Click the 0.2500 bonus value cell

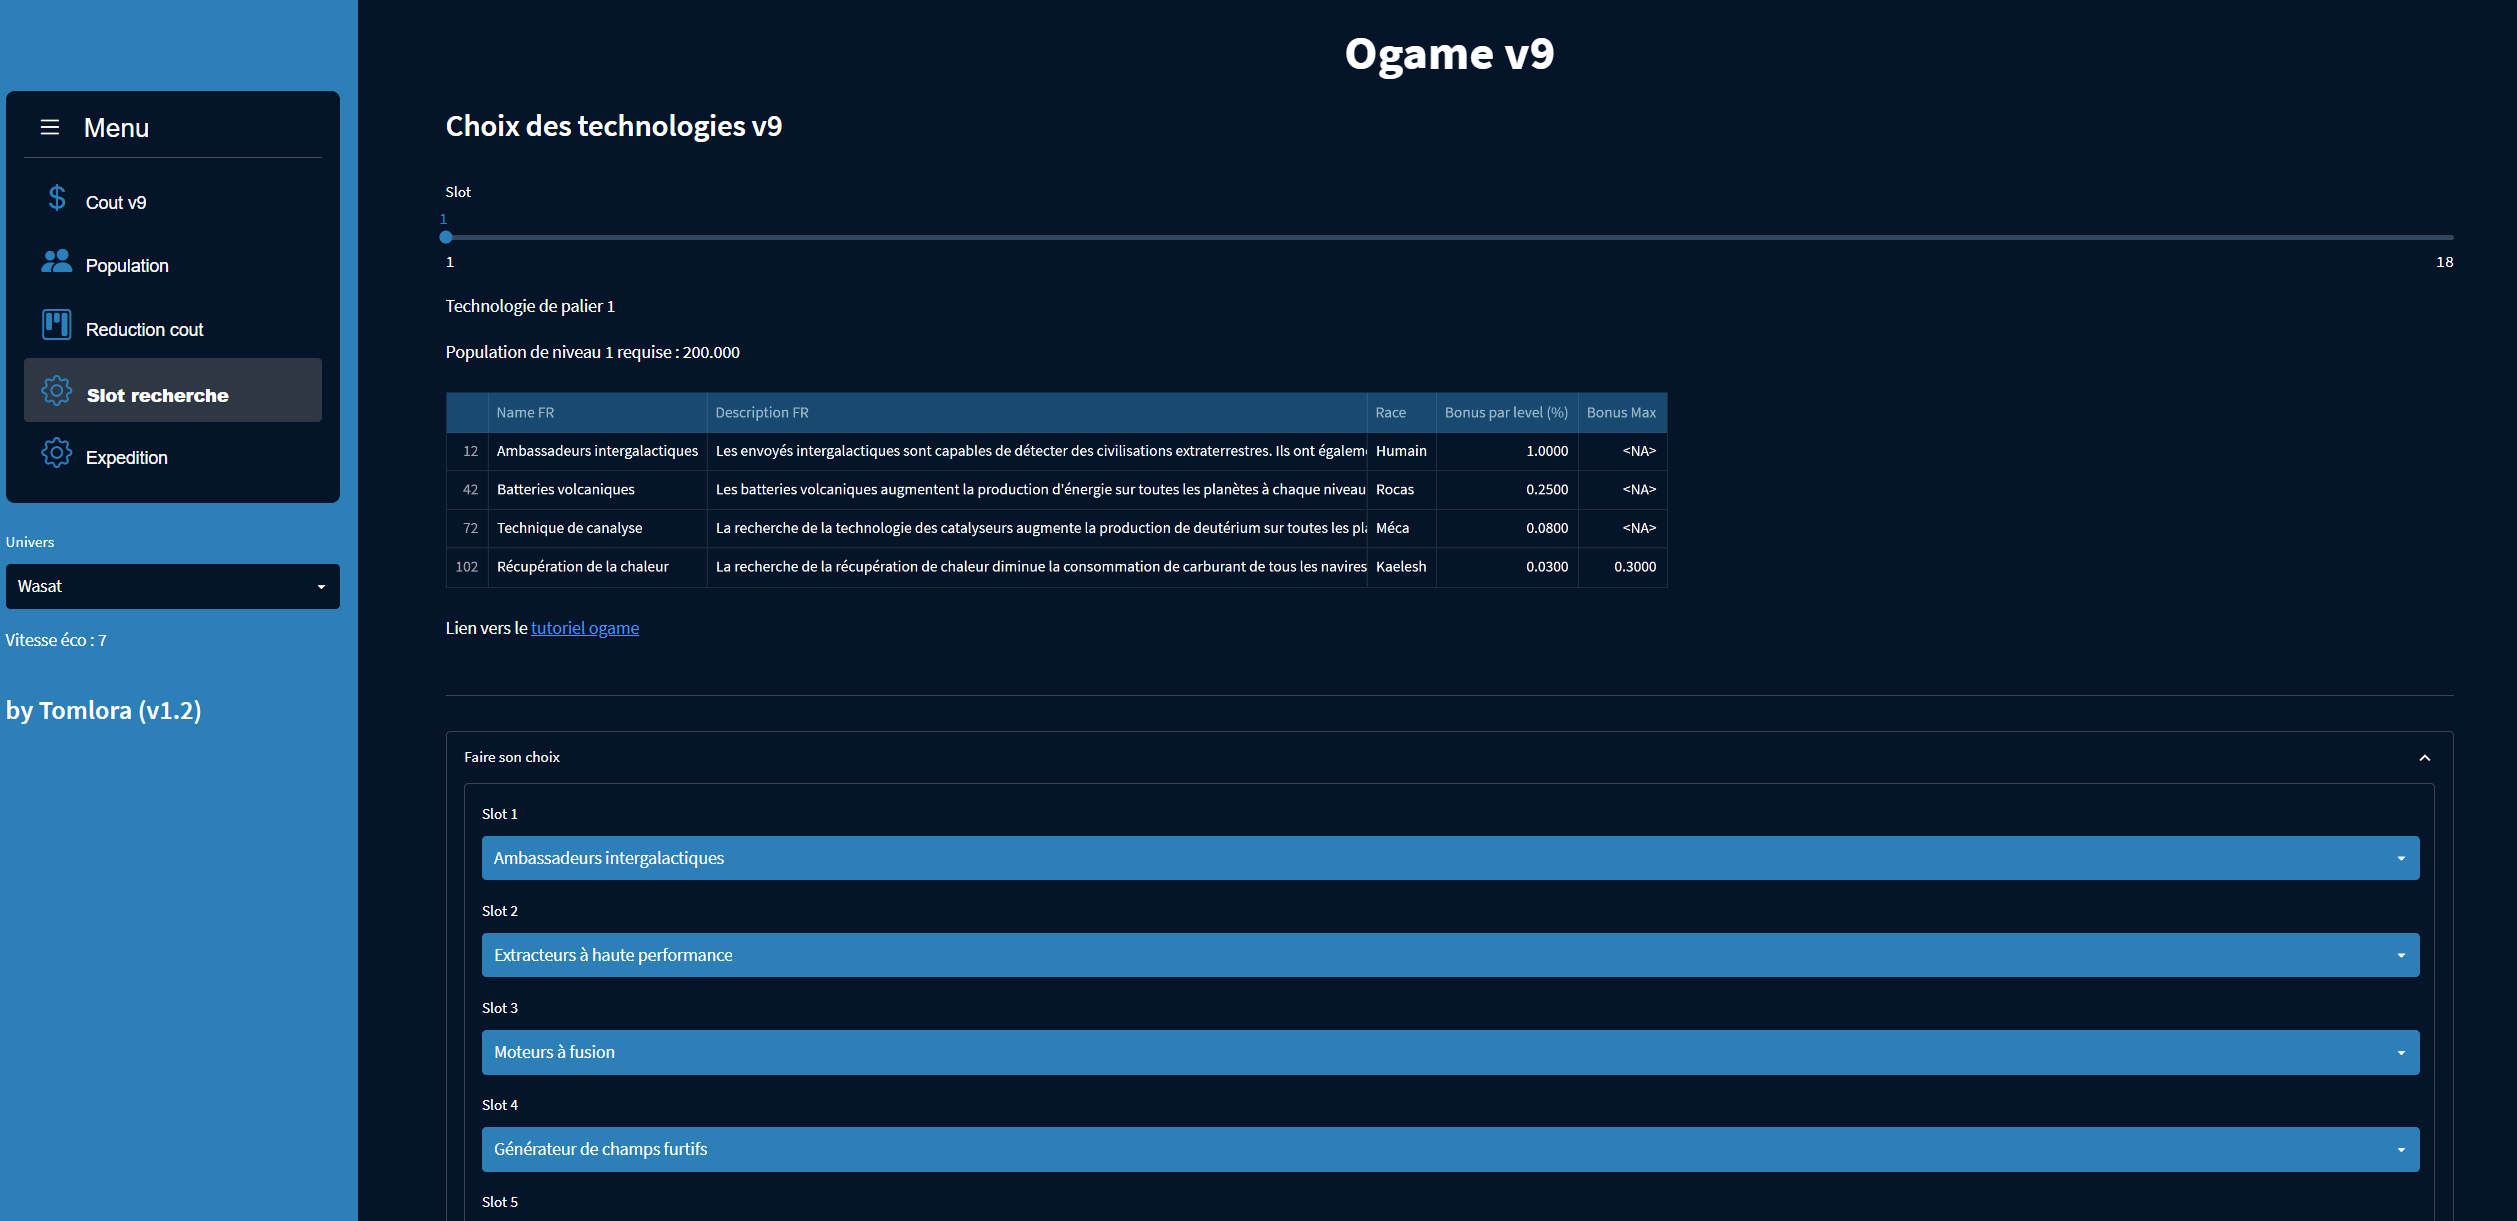click(1507, 489)
